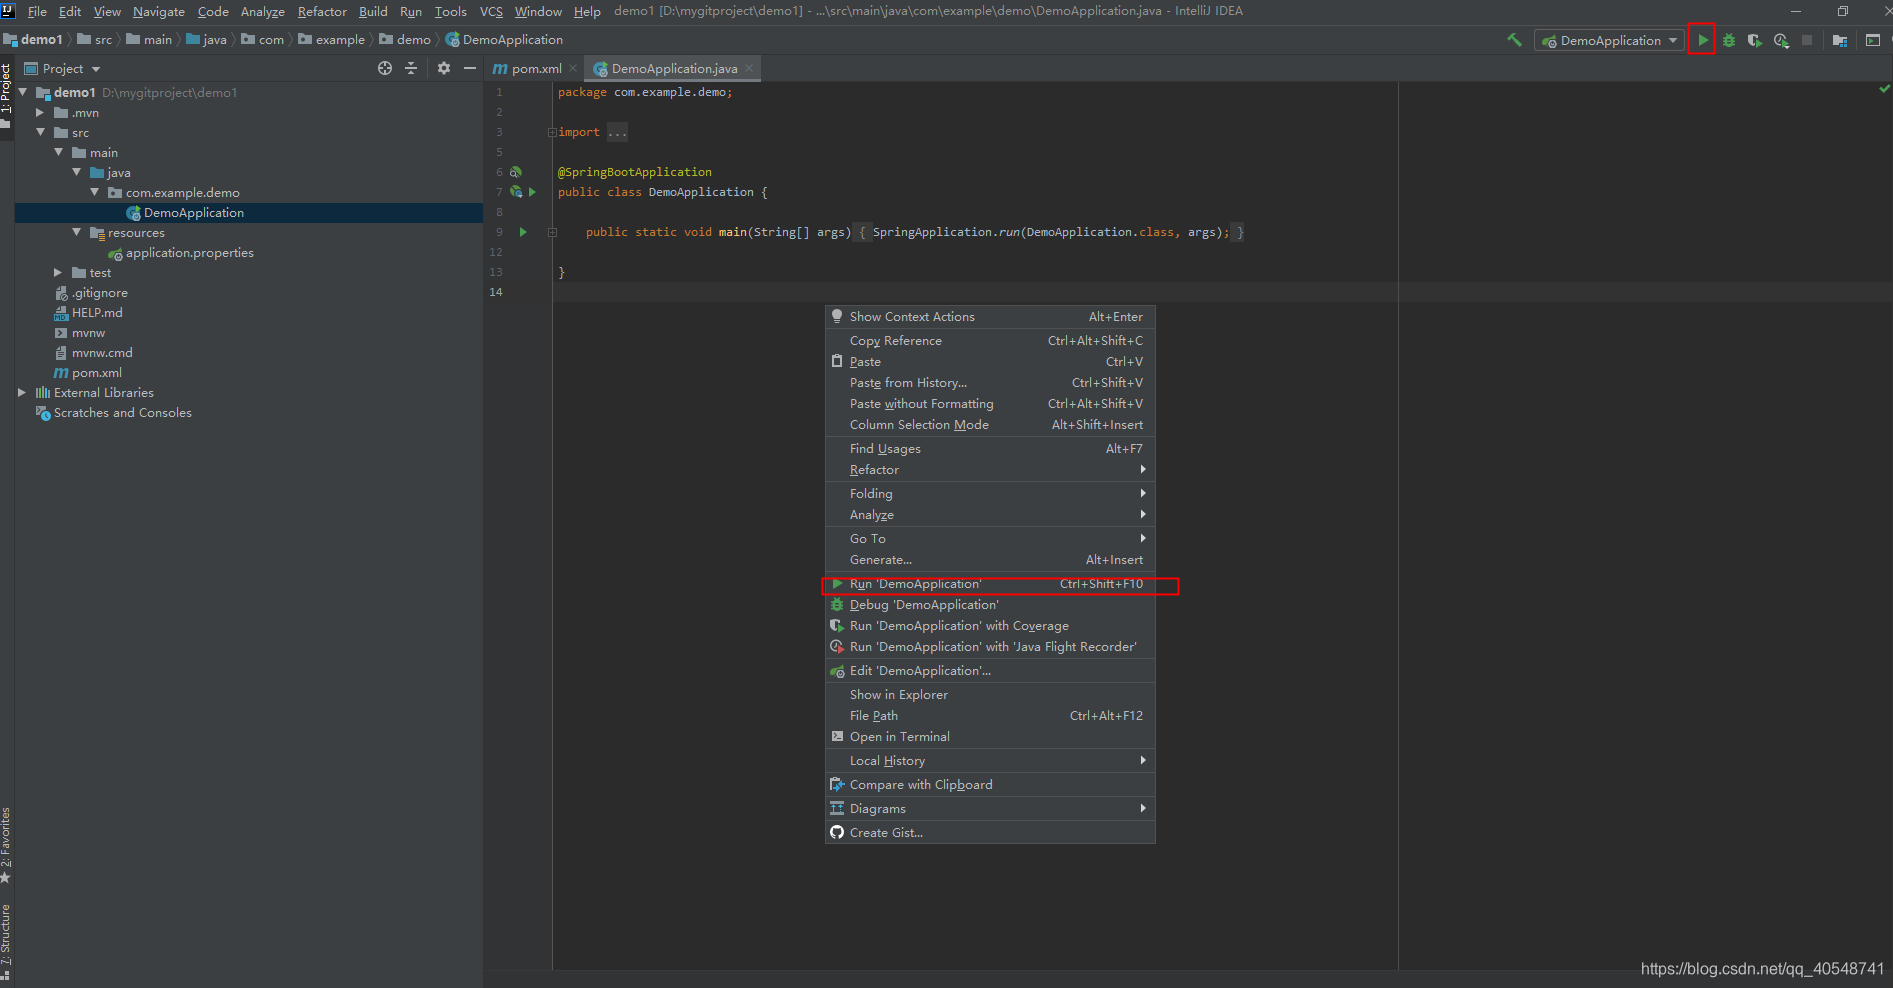
Task: Choose Create Gist... in the context menu
Action: tap(990, 833)
